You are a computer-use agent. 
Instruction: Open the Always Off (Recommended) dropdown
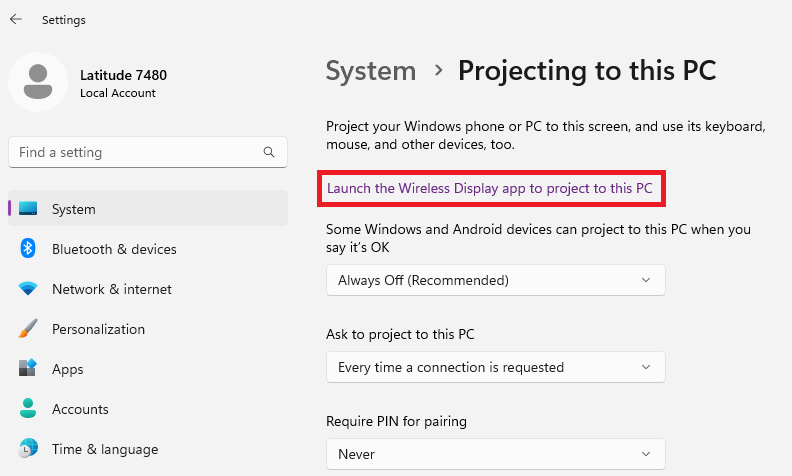495,280
